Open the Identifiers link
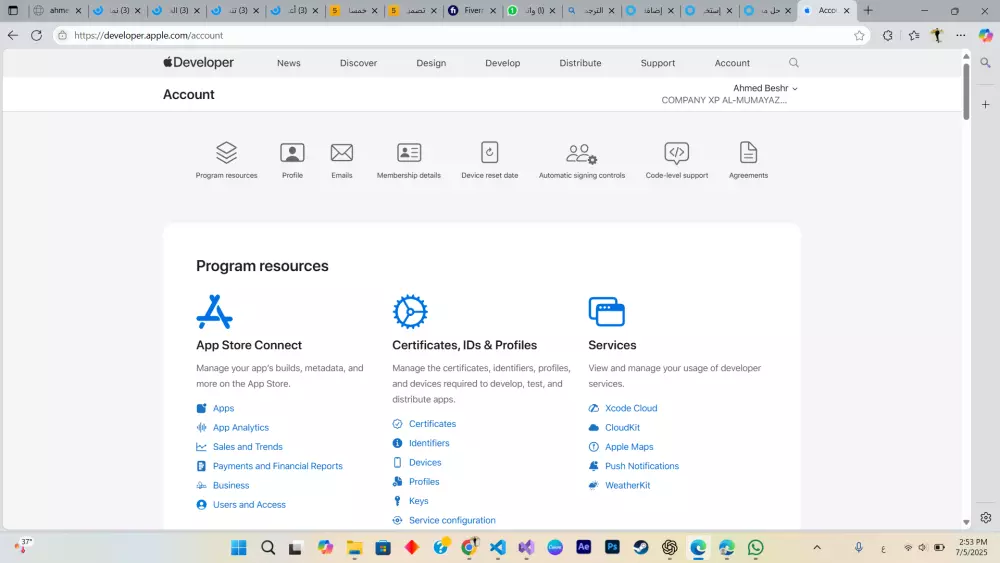 [x=429, y=443]
